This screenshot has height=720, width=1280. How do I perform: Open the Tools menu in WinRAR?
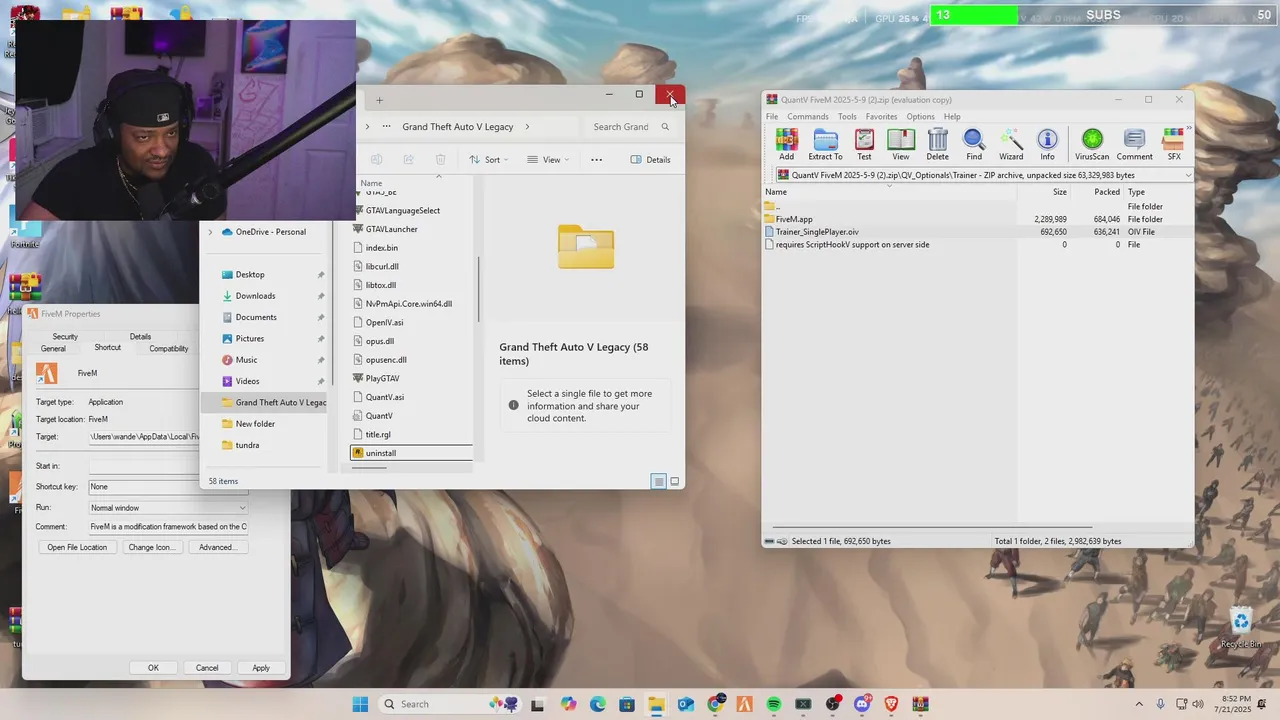point(847,117)
